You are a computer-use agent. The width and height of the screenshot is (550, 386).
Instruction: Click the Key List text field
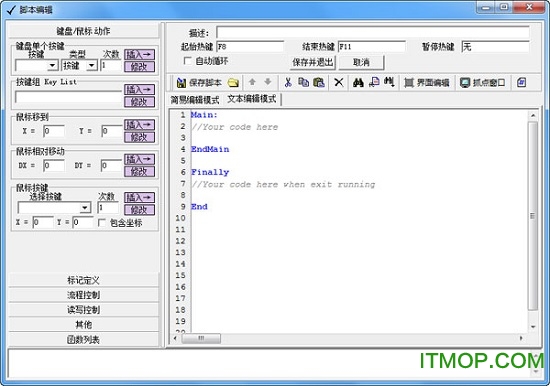(68, 97)
